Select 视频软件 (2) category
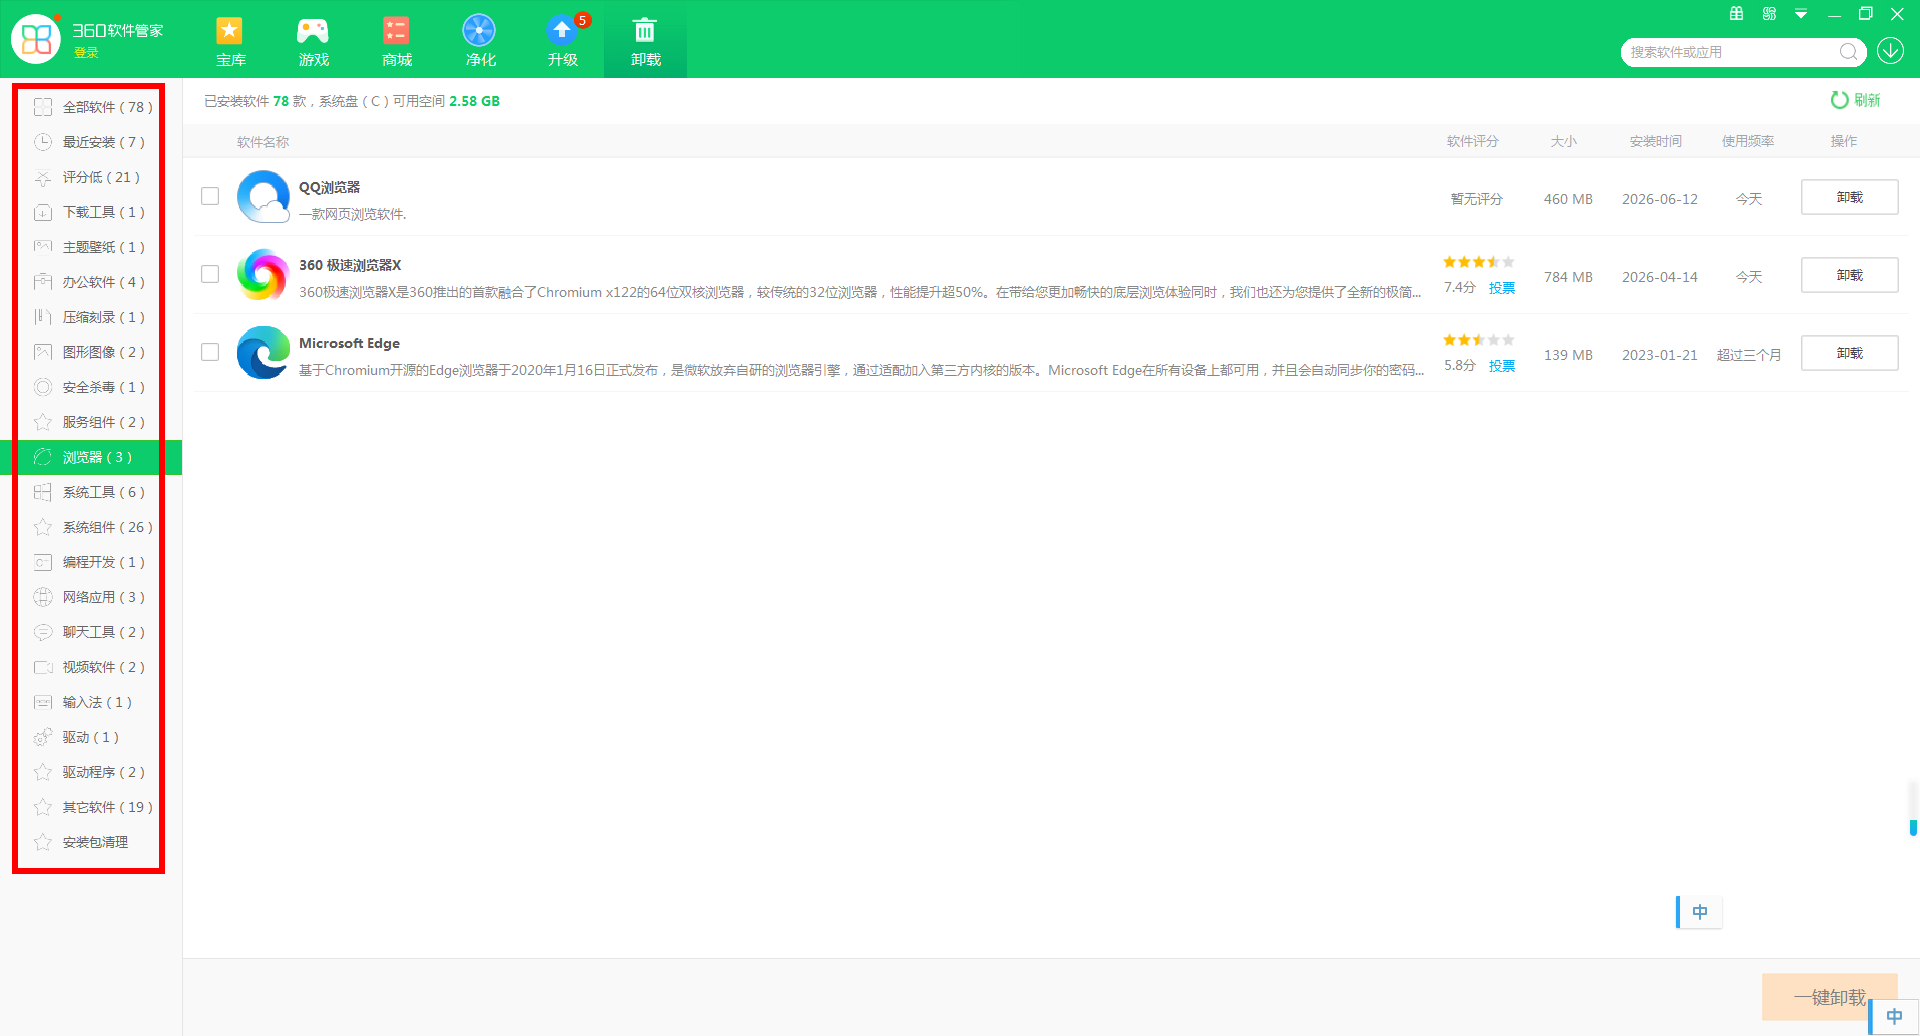 pyautogui.click(x=91, y=667)
